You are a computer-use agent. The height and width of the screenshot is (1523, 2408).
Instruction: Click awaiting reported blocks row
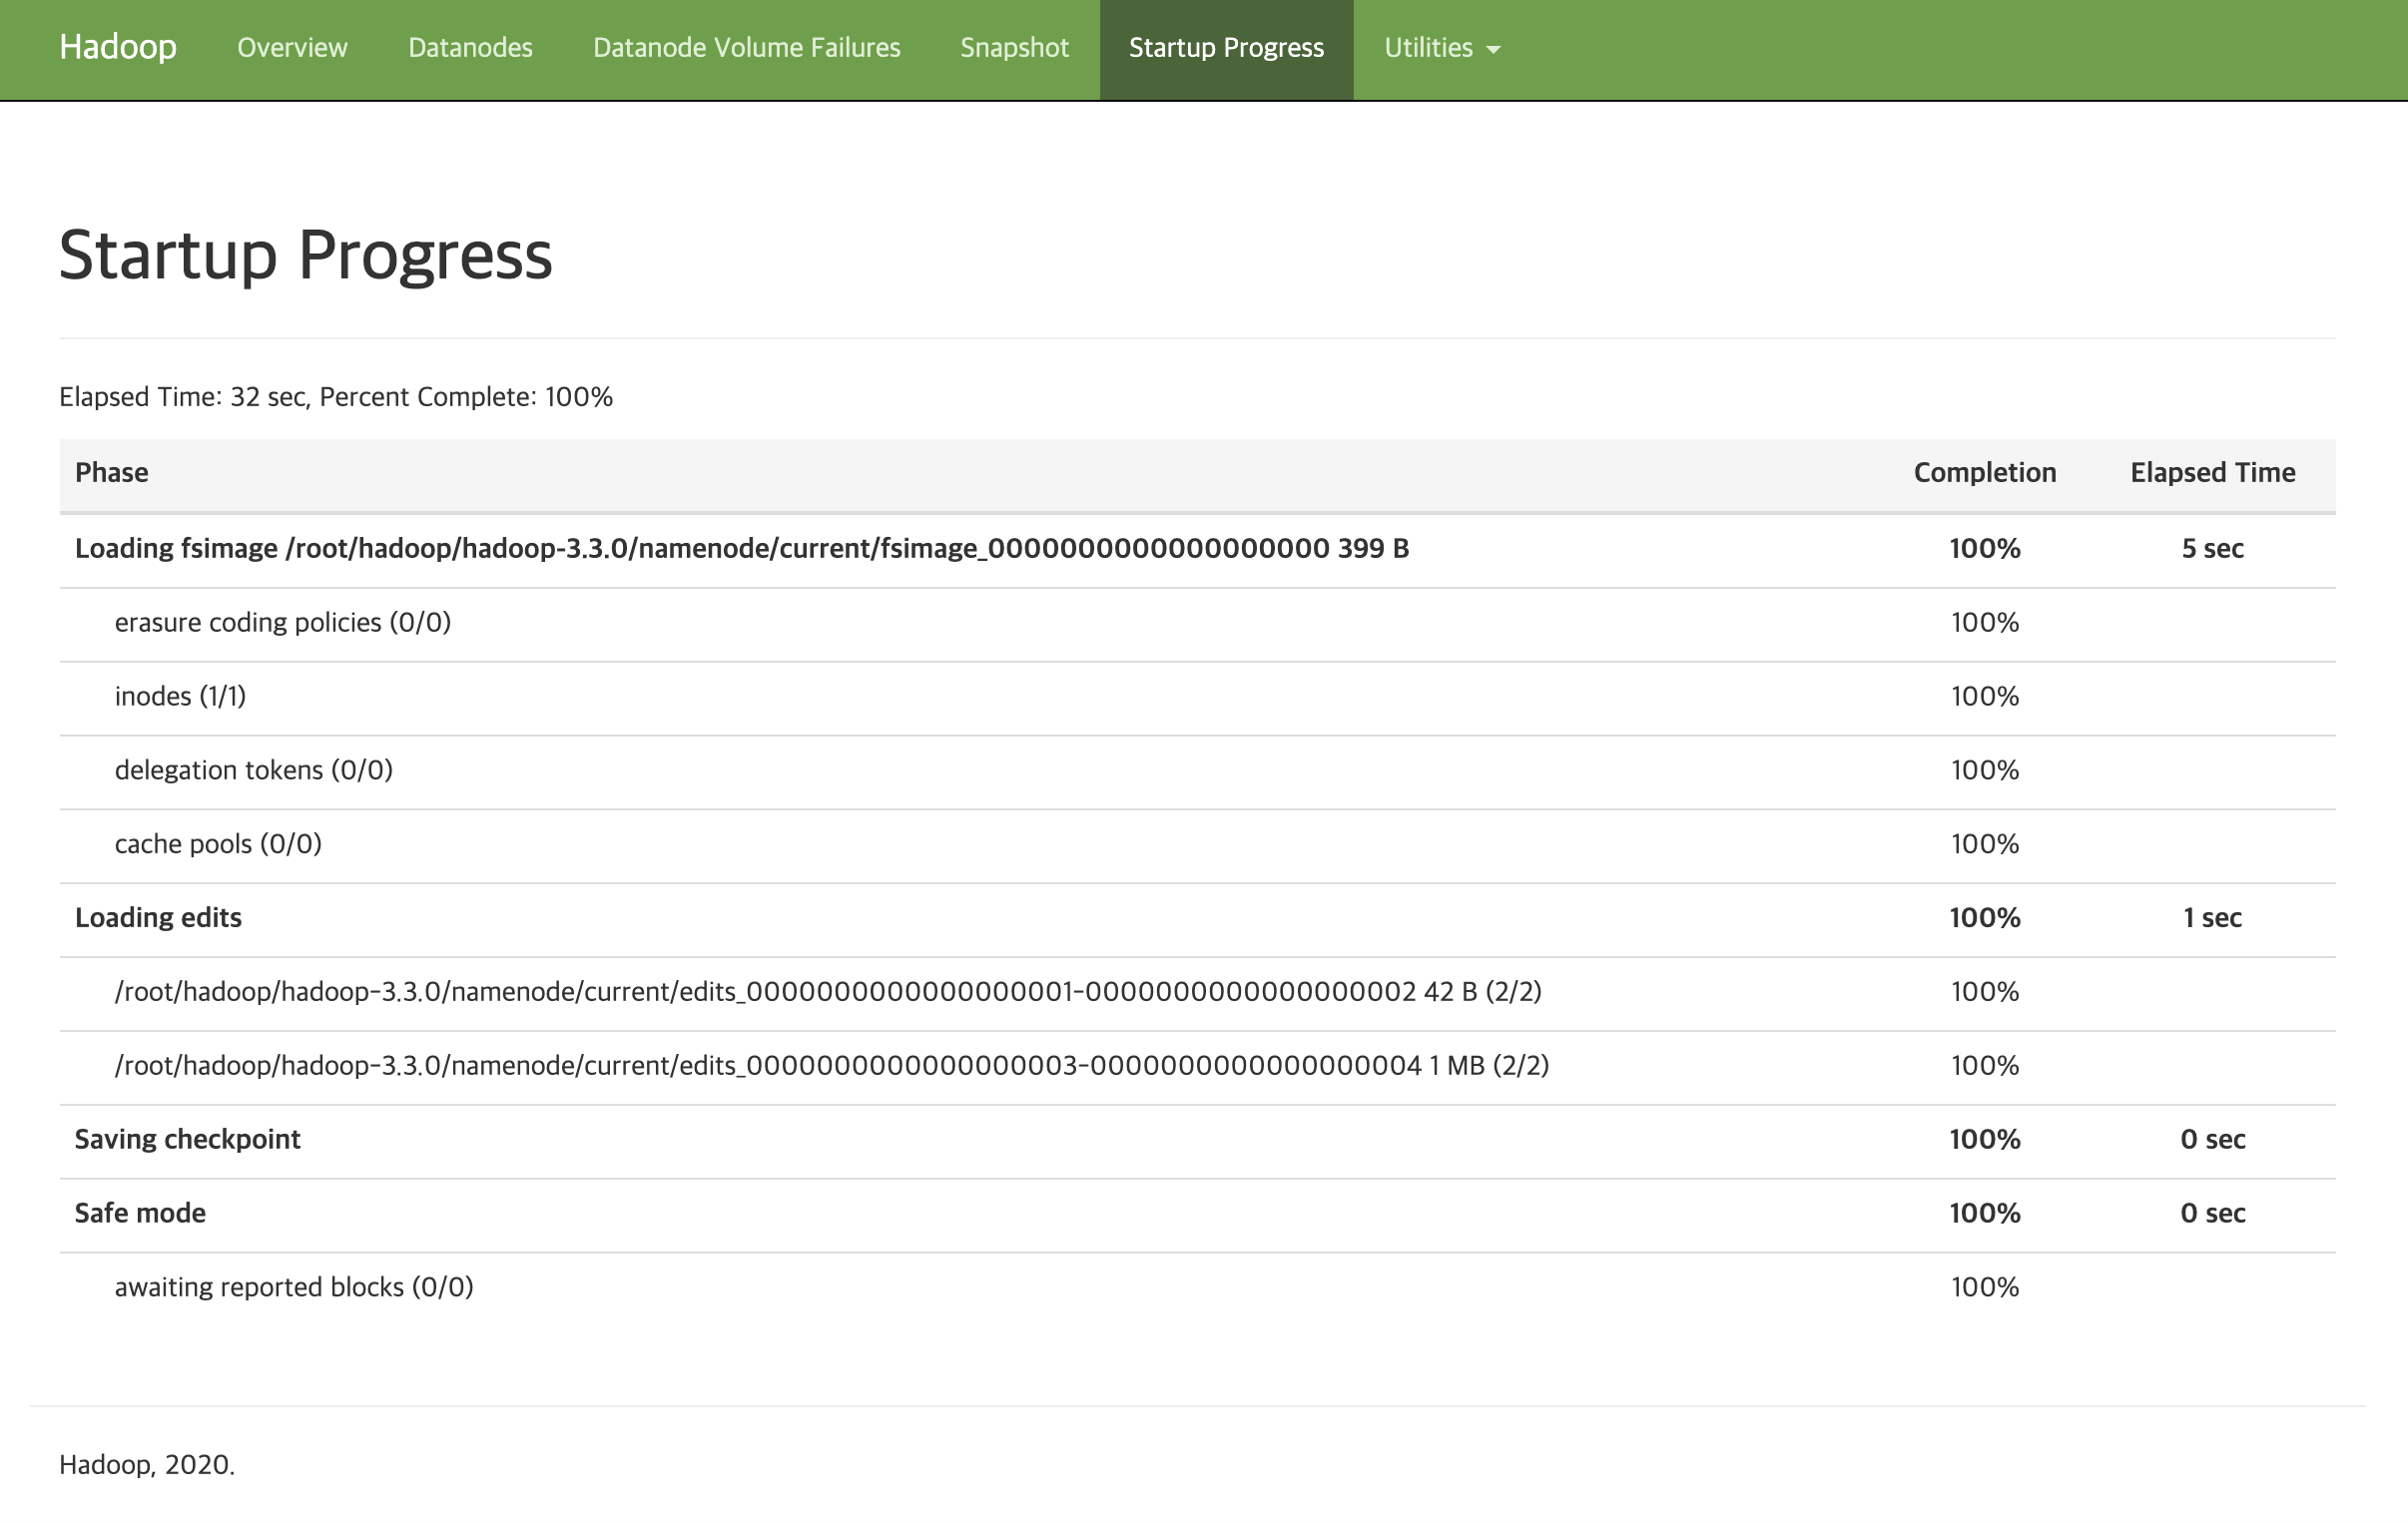pyautogui.click(x=294, y=1288)
